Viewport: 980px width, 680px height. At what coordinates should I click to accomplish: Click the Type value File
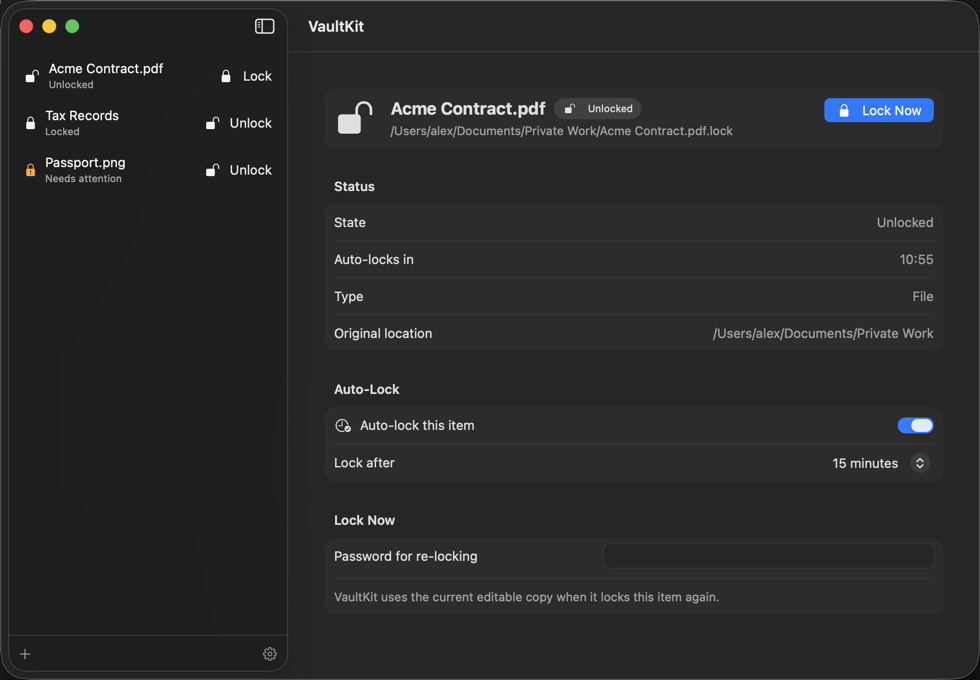(922, 296)
